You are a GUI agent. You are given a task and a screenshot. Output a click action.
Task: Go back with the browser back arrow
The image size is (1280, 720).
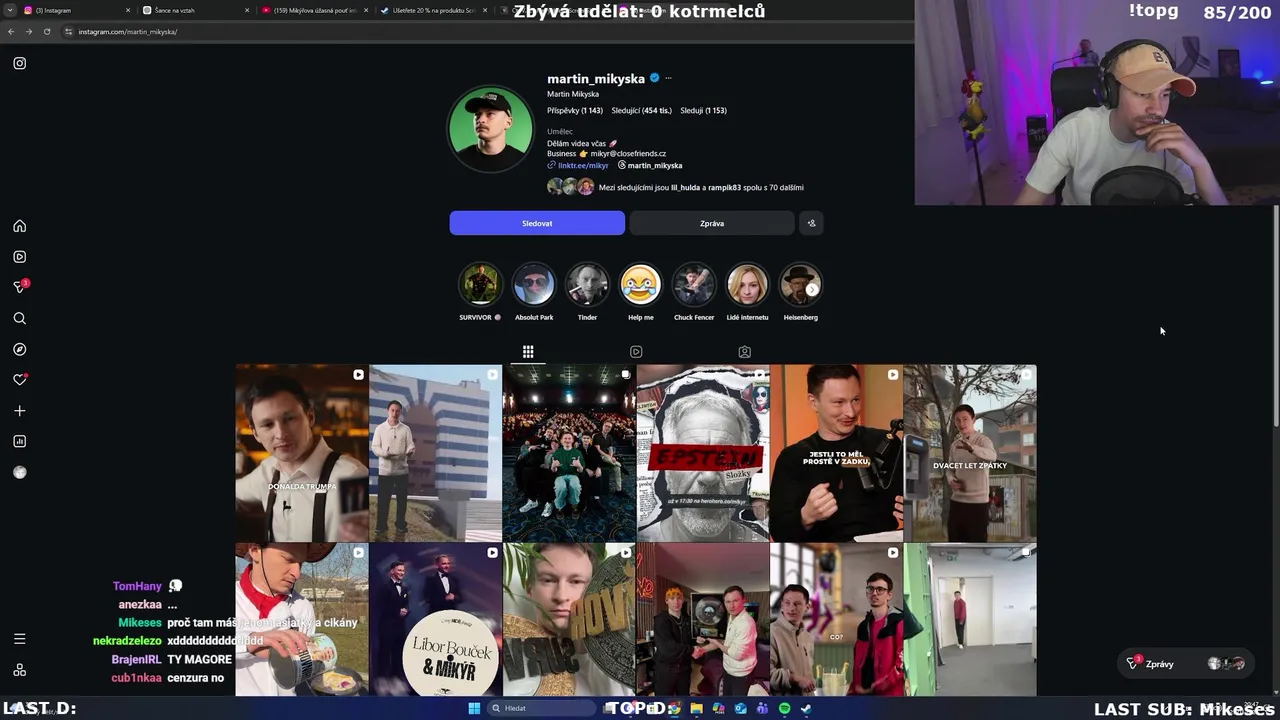[x=11, y=31]
